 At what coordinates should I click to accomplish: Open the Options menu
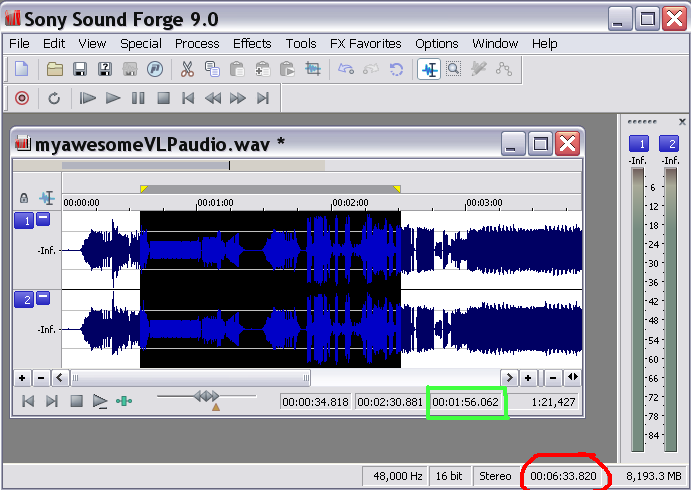437,44
